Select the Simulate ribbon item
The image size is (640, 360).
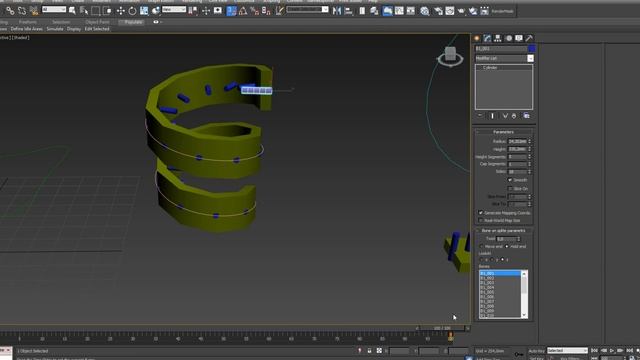[55, 29]
